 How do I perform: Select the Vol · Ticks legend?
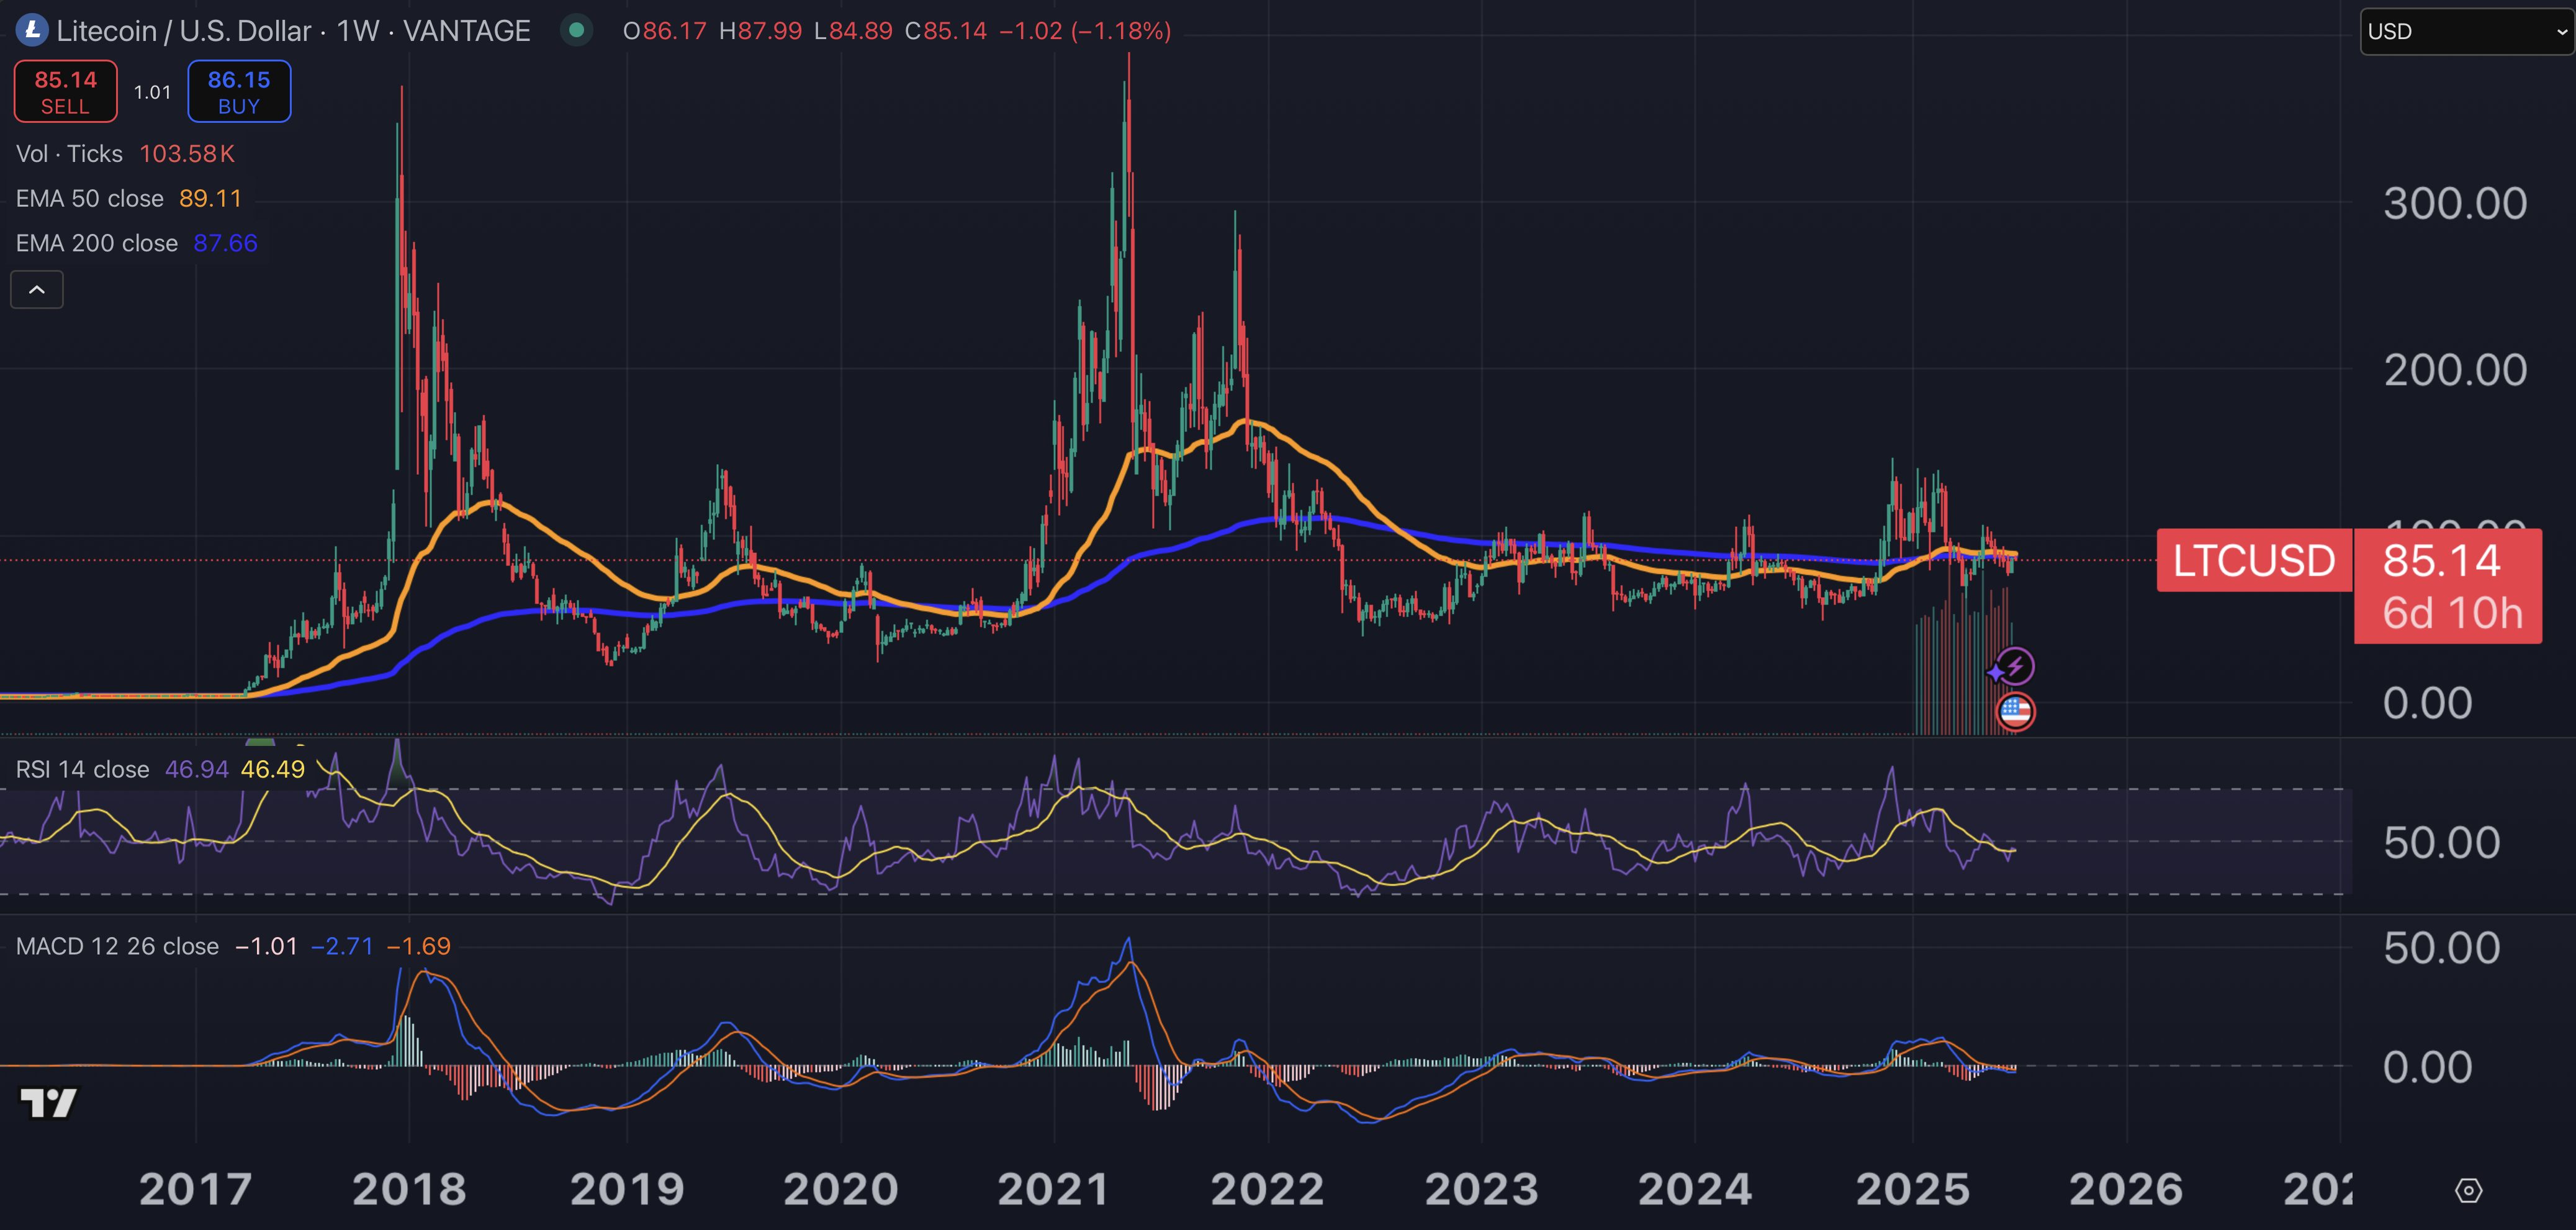70,154
